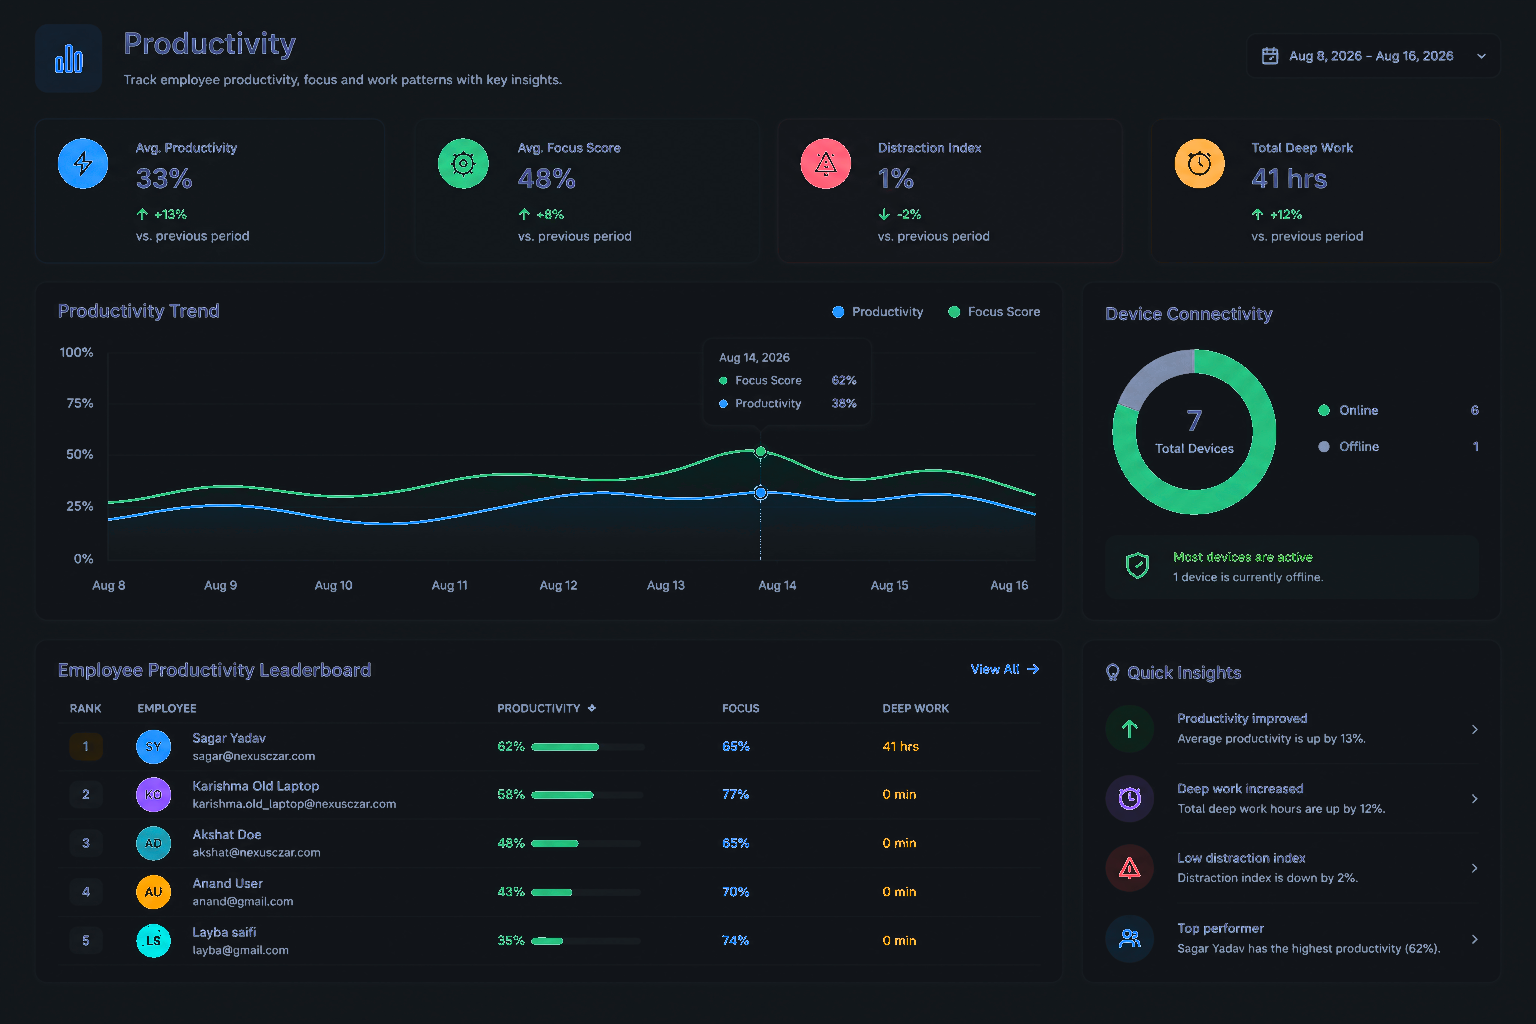
Task: Click the blue Productivity point on Aug 14
Action: click(x=761, y=493)
